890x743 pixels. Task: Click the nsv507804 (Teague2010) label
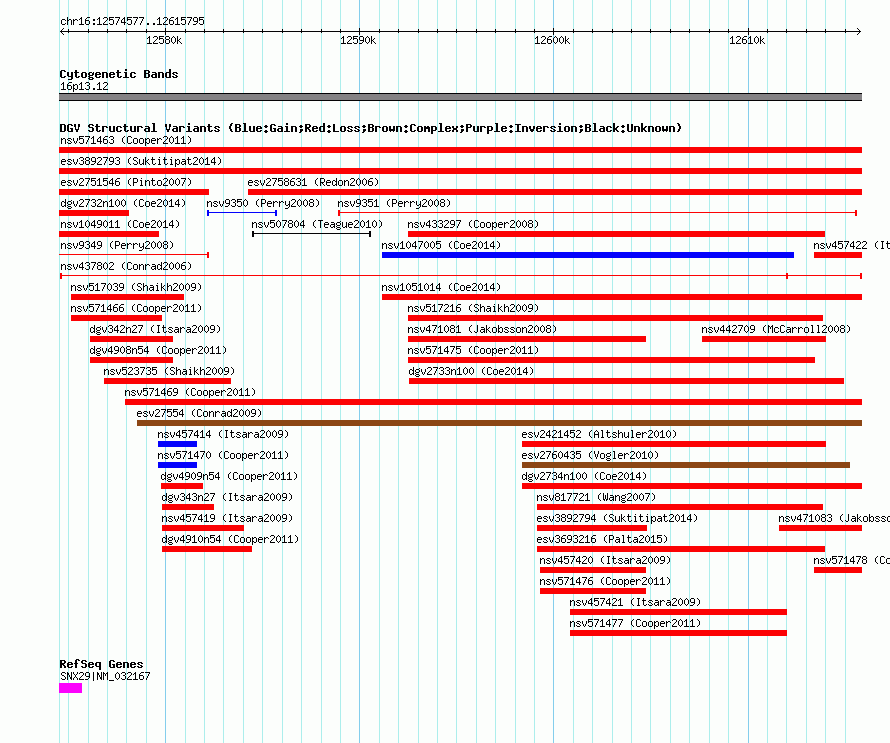[x=317, y=224]
